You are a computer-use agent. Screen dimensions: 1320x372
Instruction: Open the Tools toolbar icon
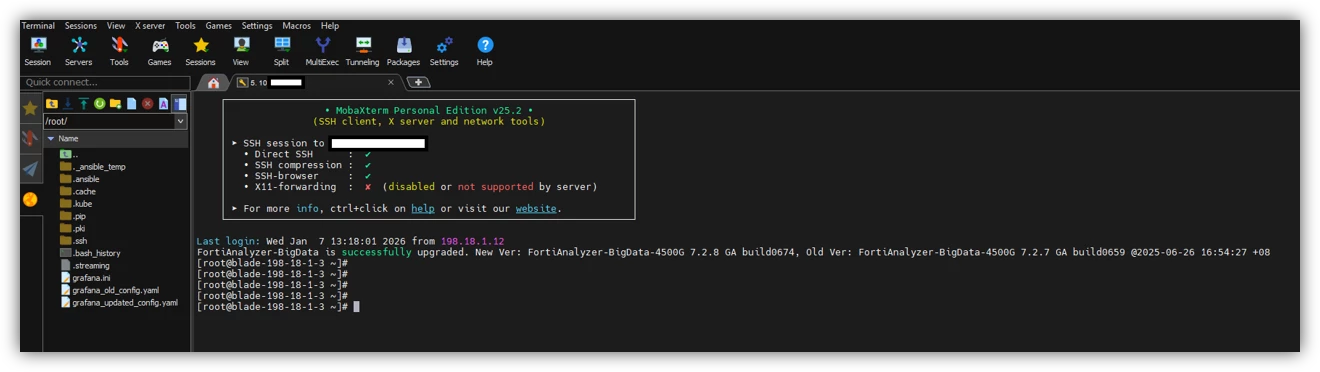[119, 51]
